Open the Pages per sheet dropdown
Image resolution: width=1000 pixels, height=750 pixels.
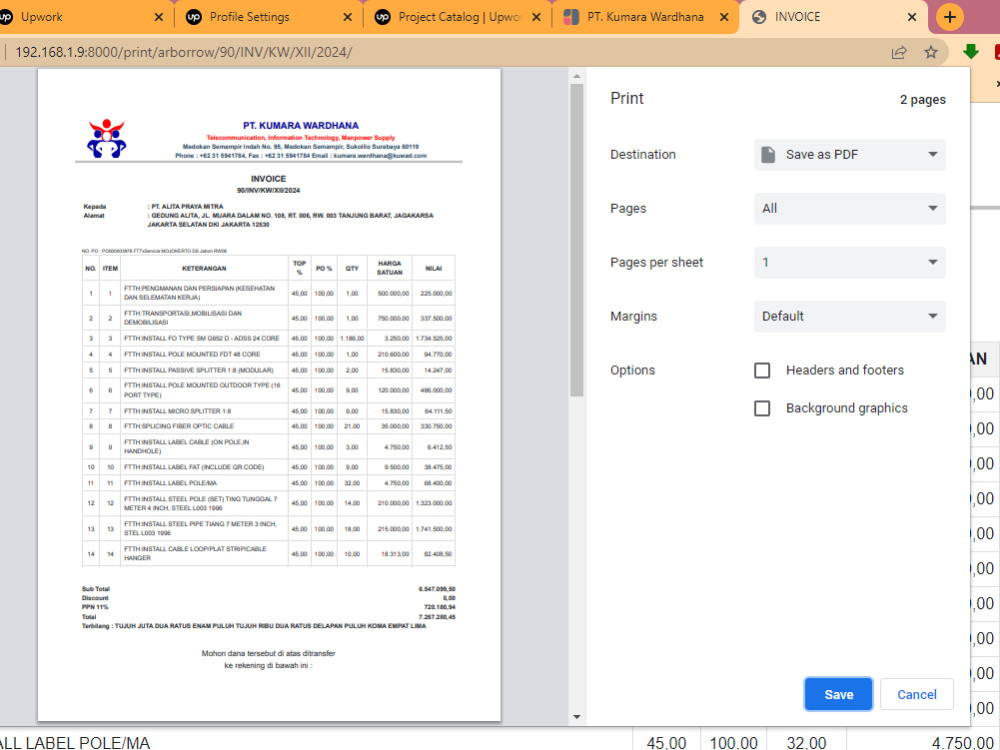(849, 262)
